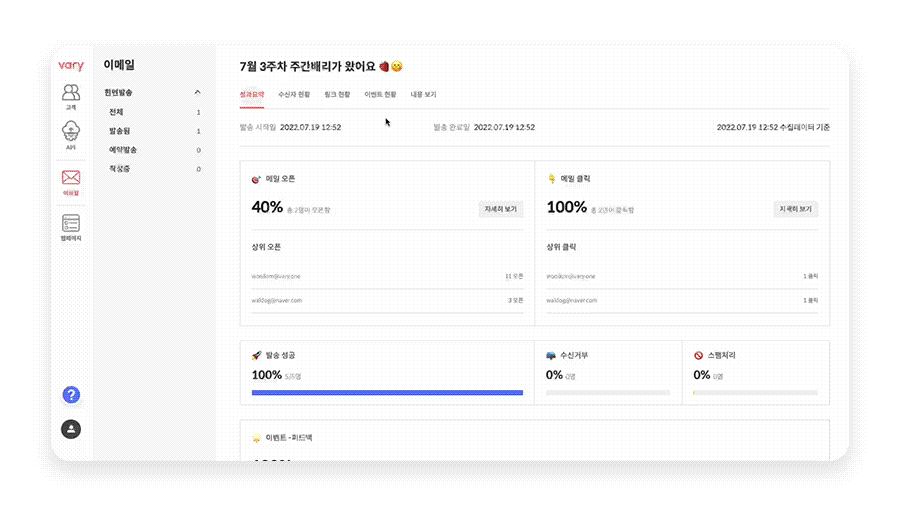
Task: Click the 발송 성공 blue progress bar
Action: point(387,393)
